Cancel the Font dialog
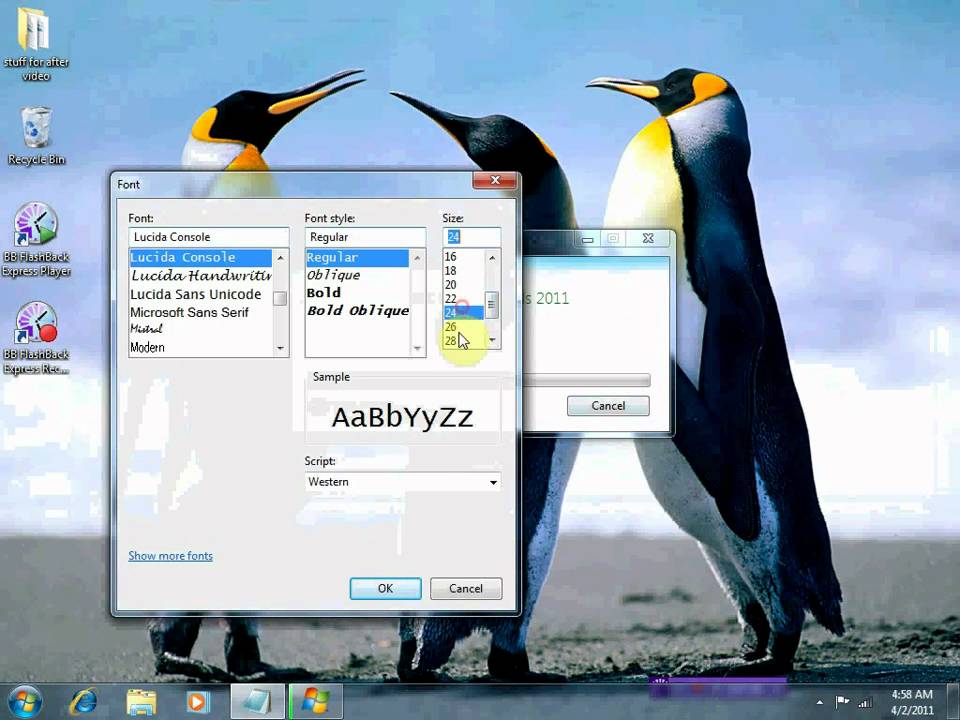Screen dimensions: 960x720 point(466,588)
